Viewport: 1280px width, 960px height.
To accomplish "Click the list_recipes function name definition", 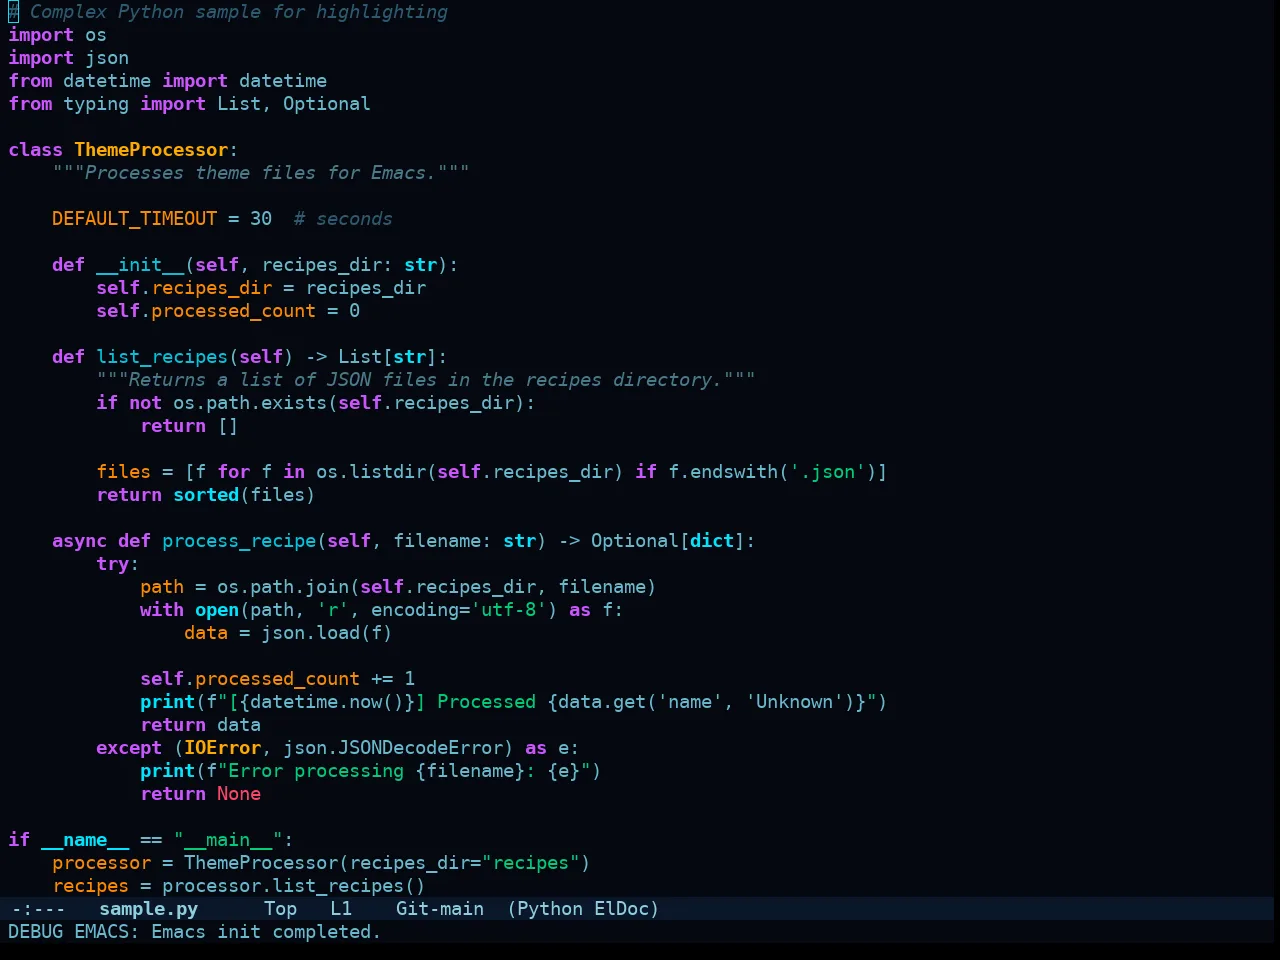I will point(162,357).
